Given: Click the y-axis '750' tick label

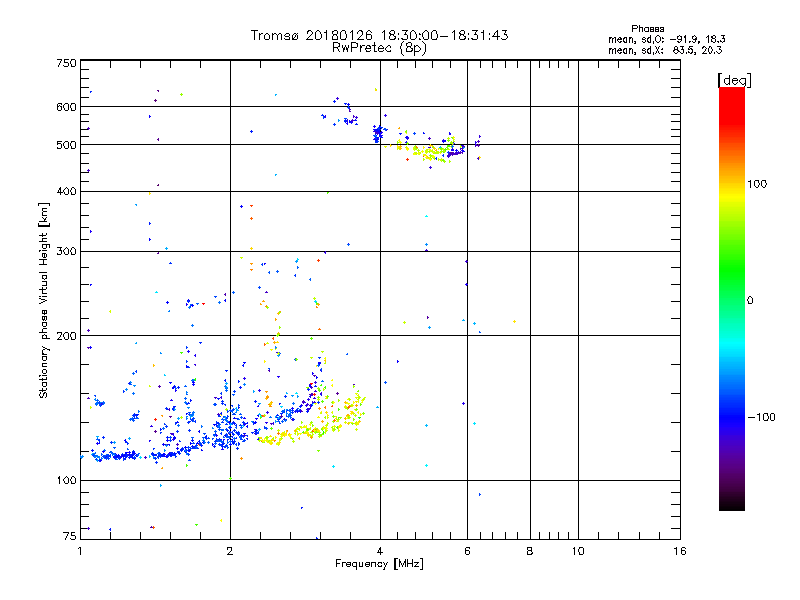Looking at the screenshot, I should (x=66, y=63).
